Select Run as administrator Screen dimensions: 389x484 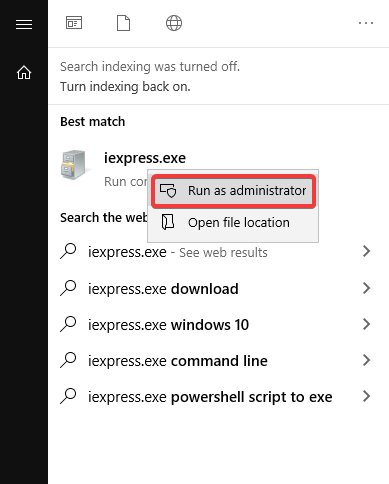[x=233, y=191]
